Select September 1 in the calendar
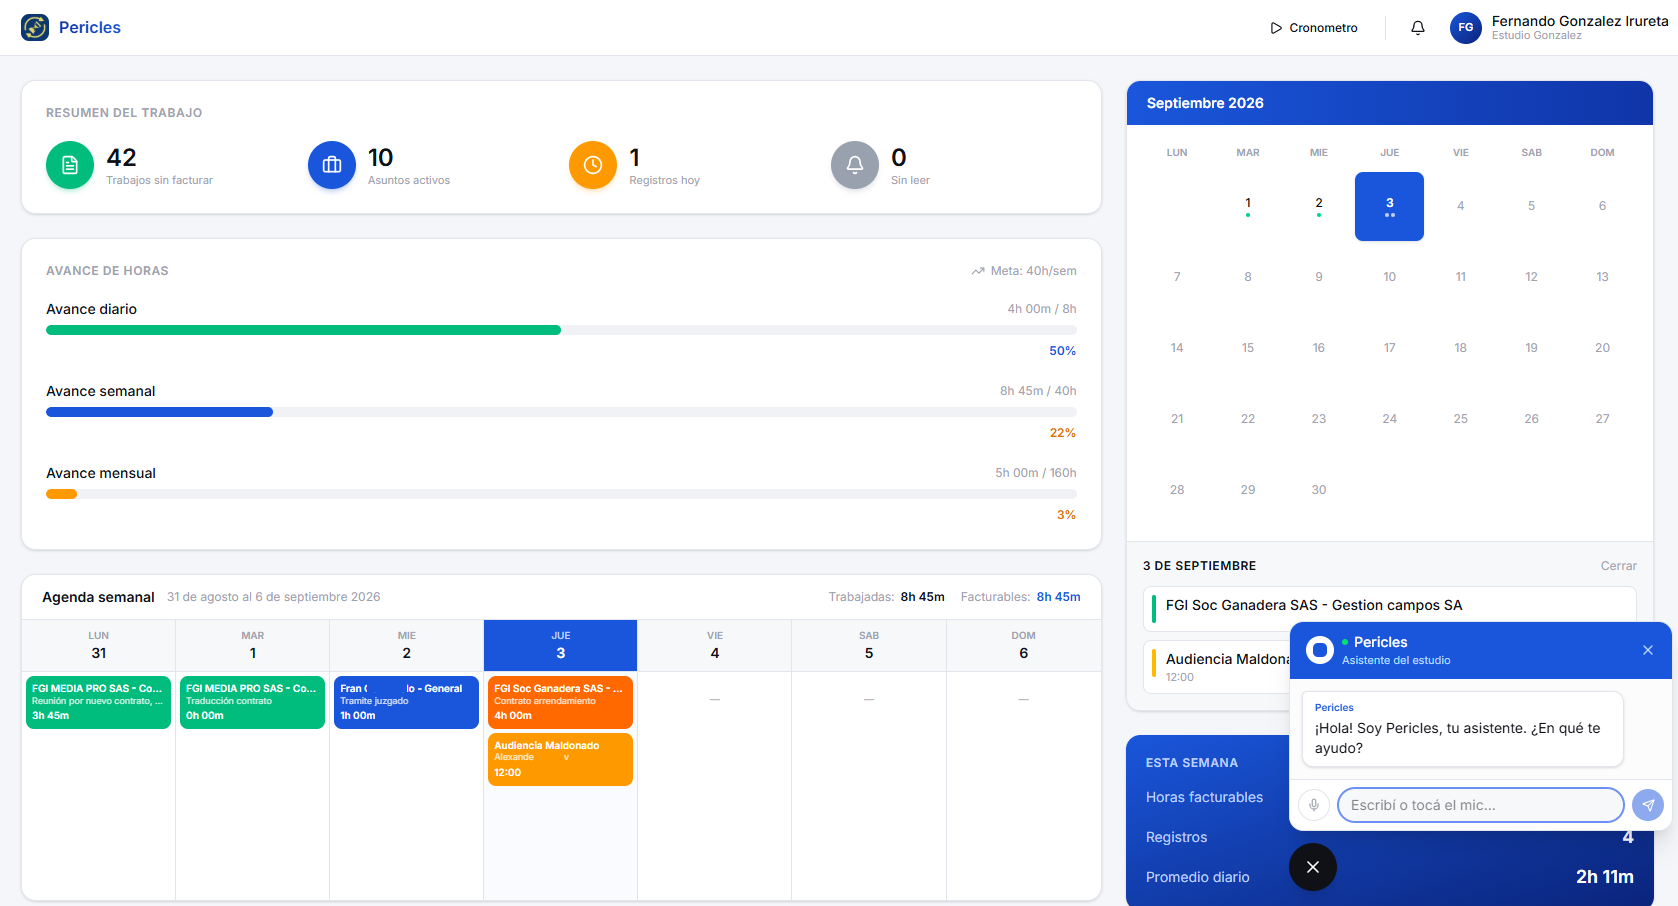 pyautogui.click(x=1248, y=206)
